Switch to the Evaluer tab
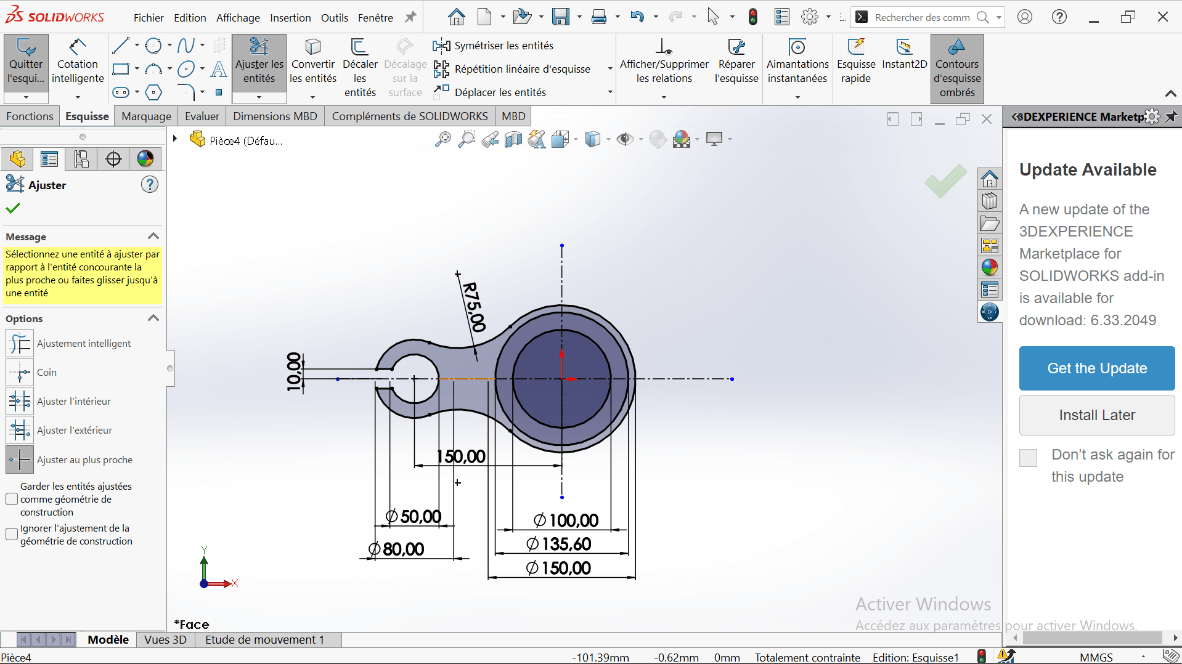This screenshot has height=664, width=1182. (202, 116)
